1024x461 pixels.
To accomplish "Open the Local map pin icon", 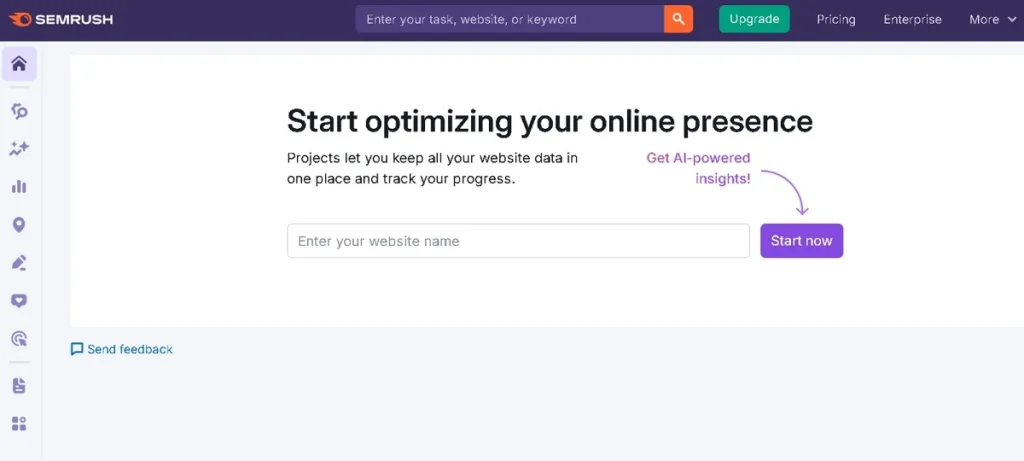I will click(19, 225).
